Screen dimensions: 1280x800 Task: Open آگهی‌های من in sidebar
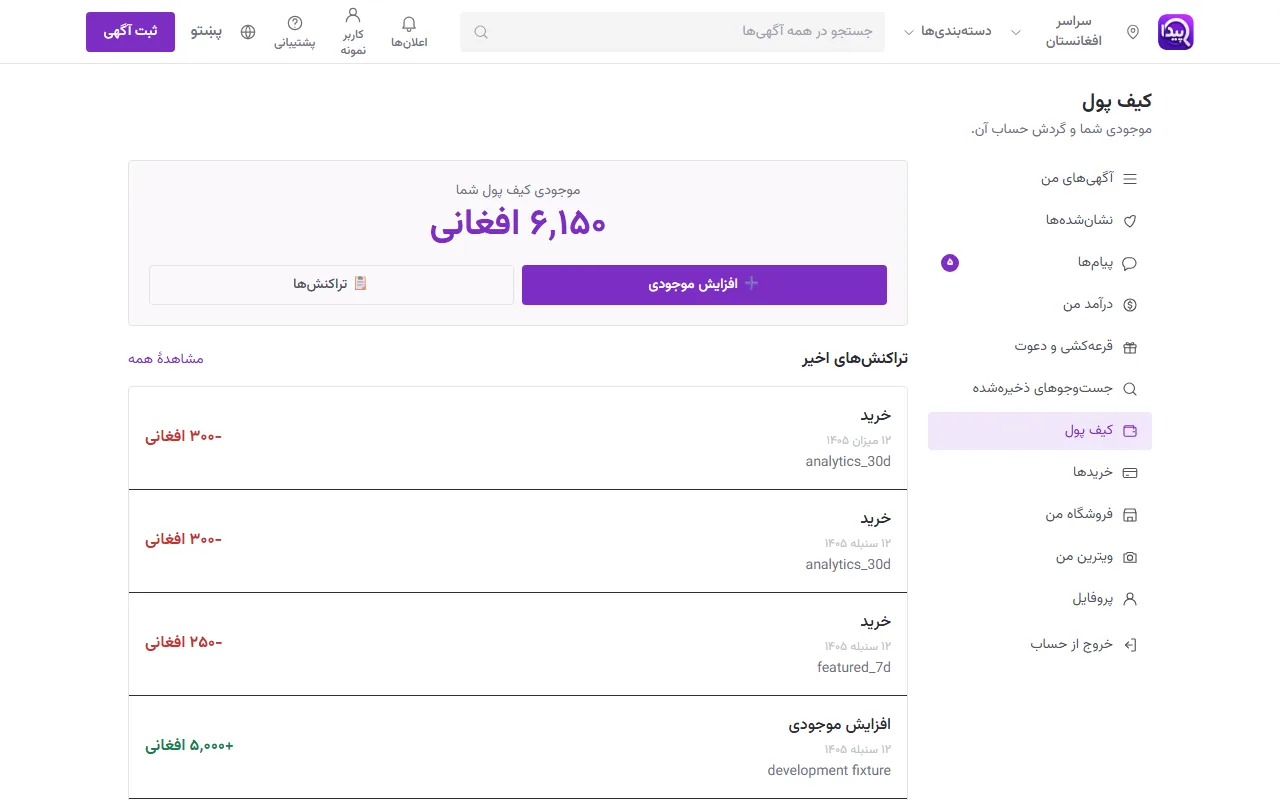click(x=1040, y=179)
